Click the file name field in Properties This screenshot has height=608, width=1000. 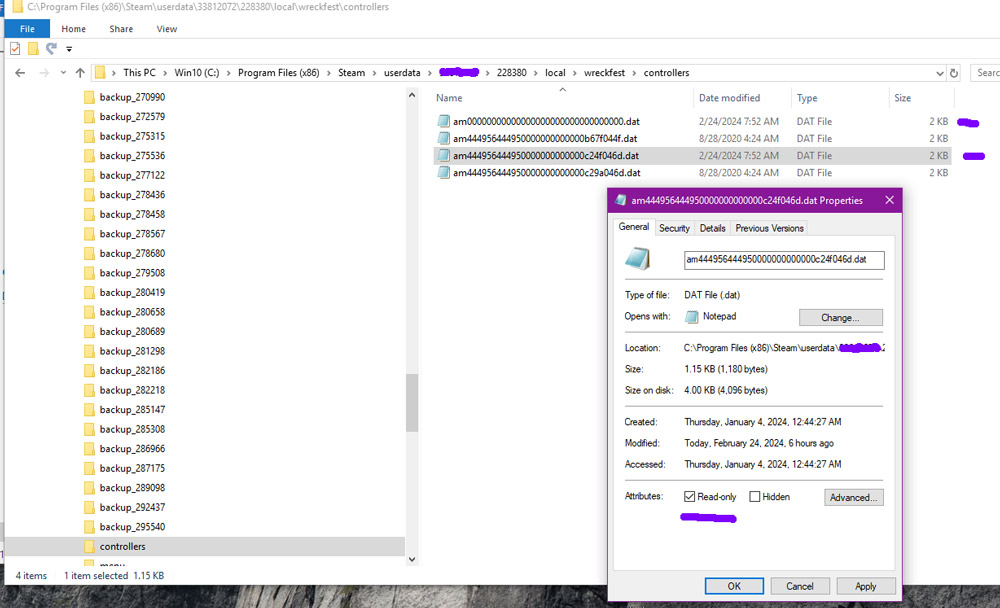click(x=784, y=260)
